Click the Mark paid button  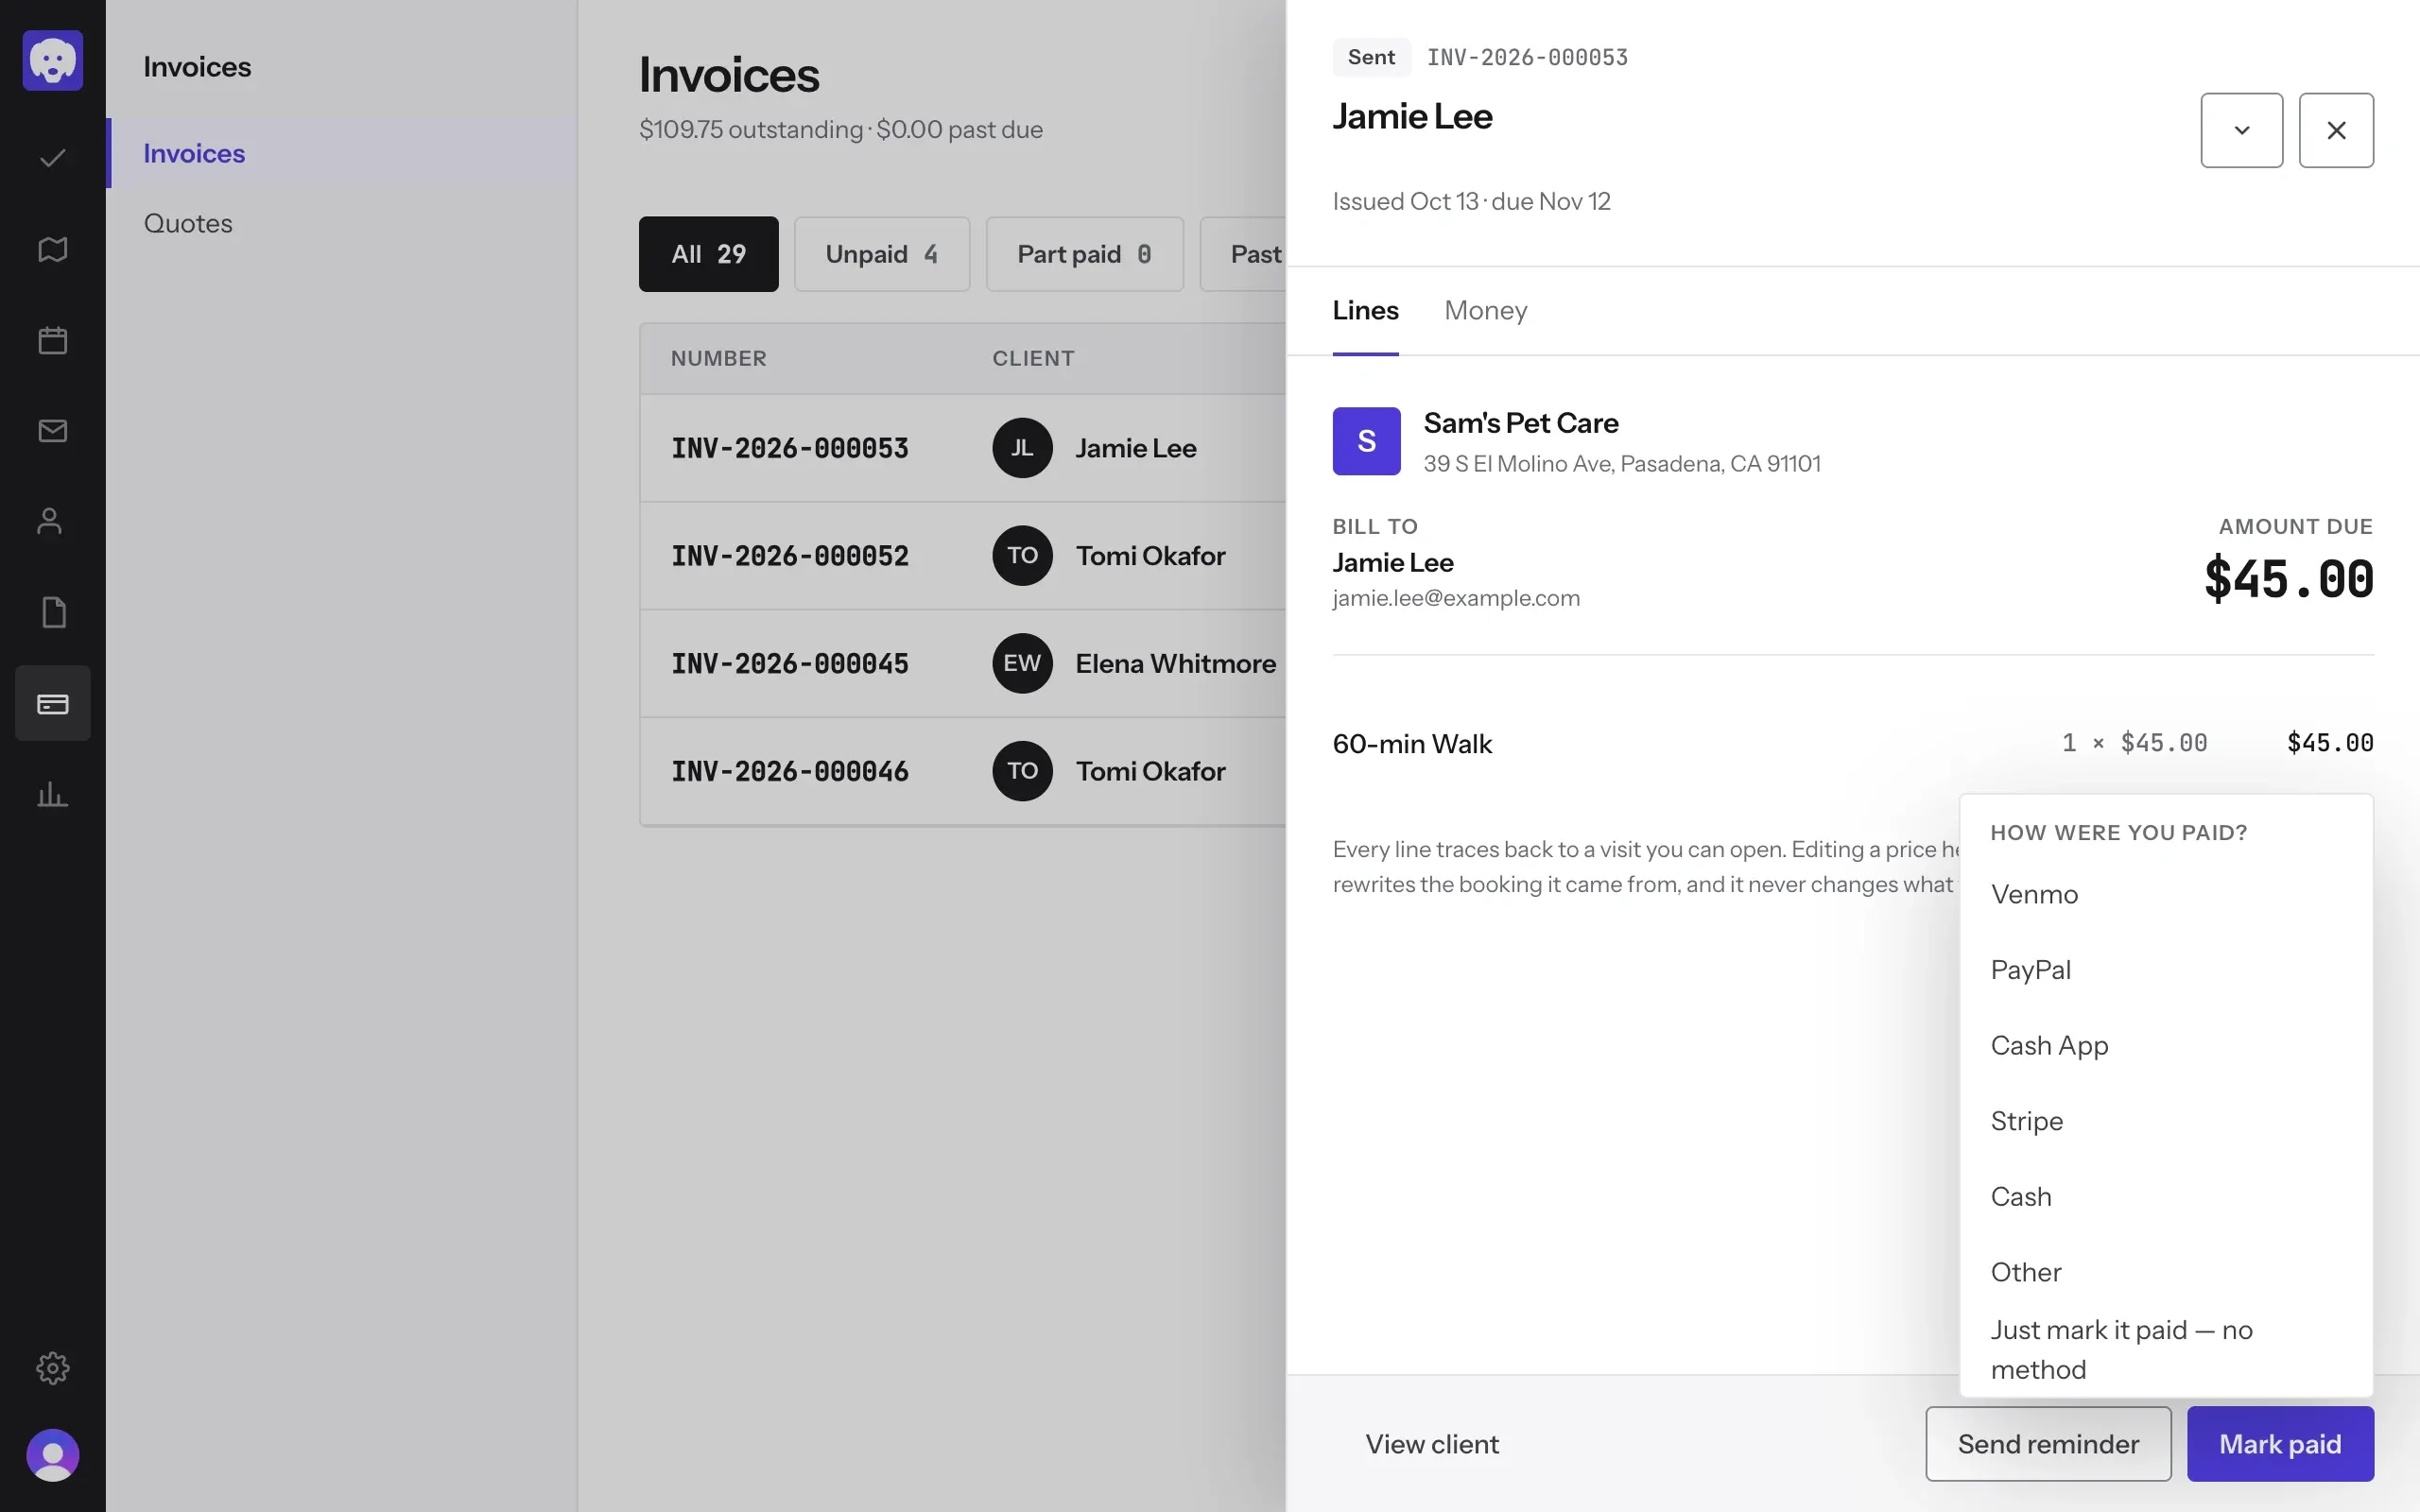(2280, 1444)
